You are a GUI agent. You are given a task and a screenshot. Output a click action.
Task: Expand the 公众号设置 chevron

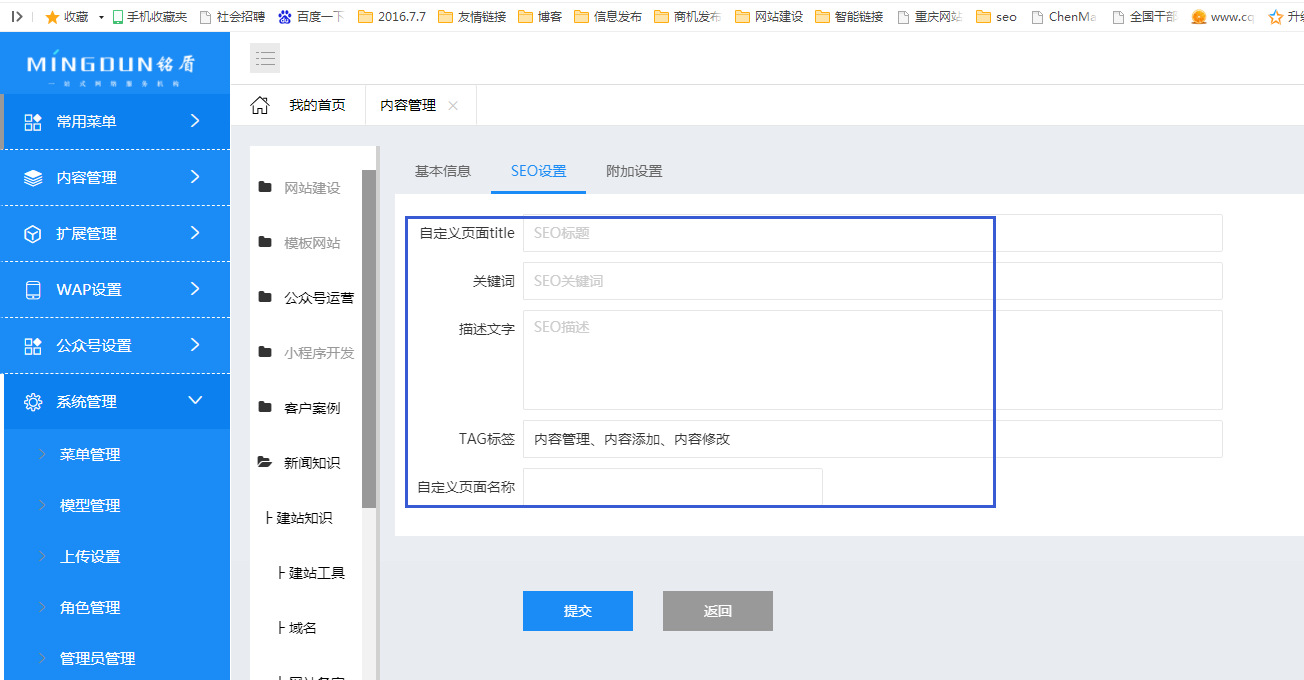[x=195, y=345]
